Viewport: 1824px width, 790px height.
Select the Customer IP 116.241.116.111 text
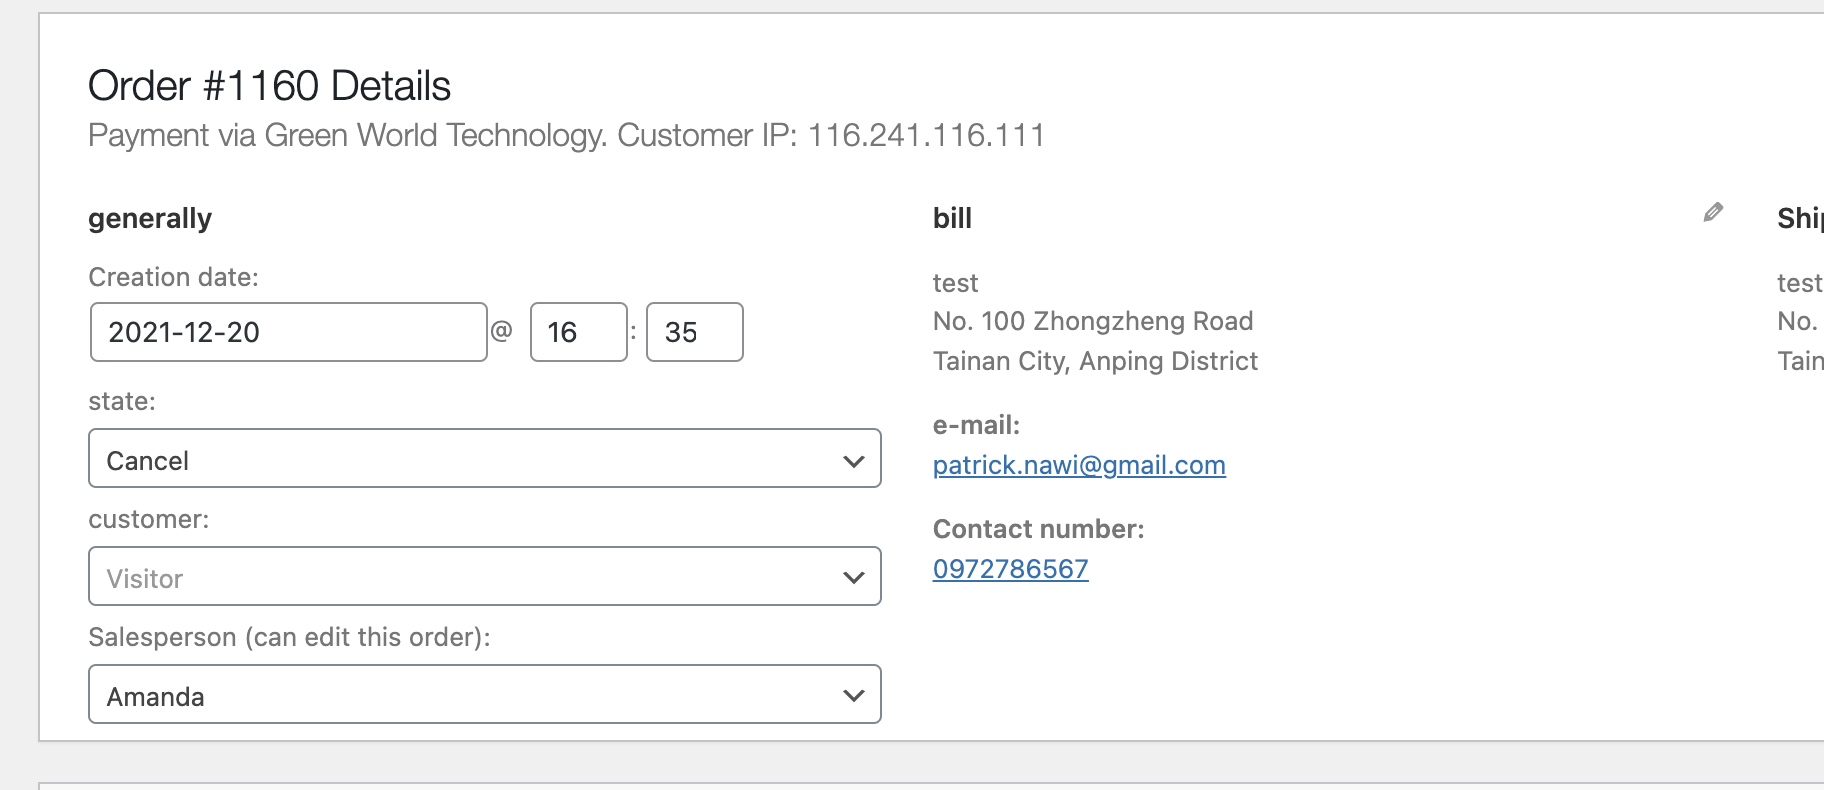[832, 135]
